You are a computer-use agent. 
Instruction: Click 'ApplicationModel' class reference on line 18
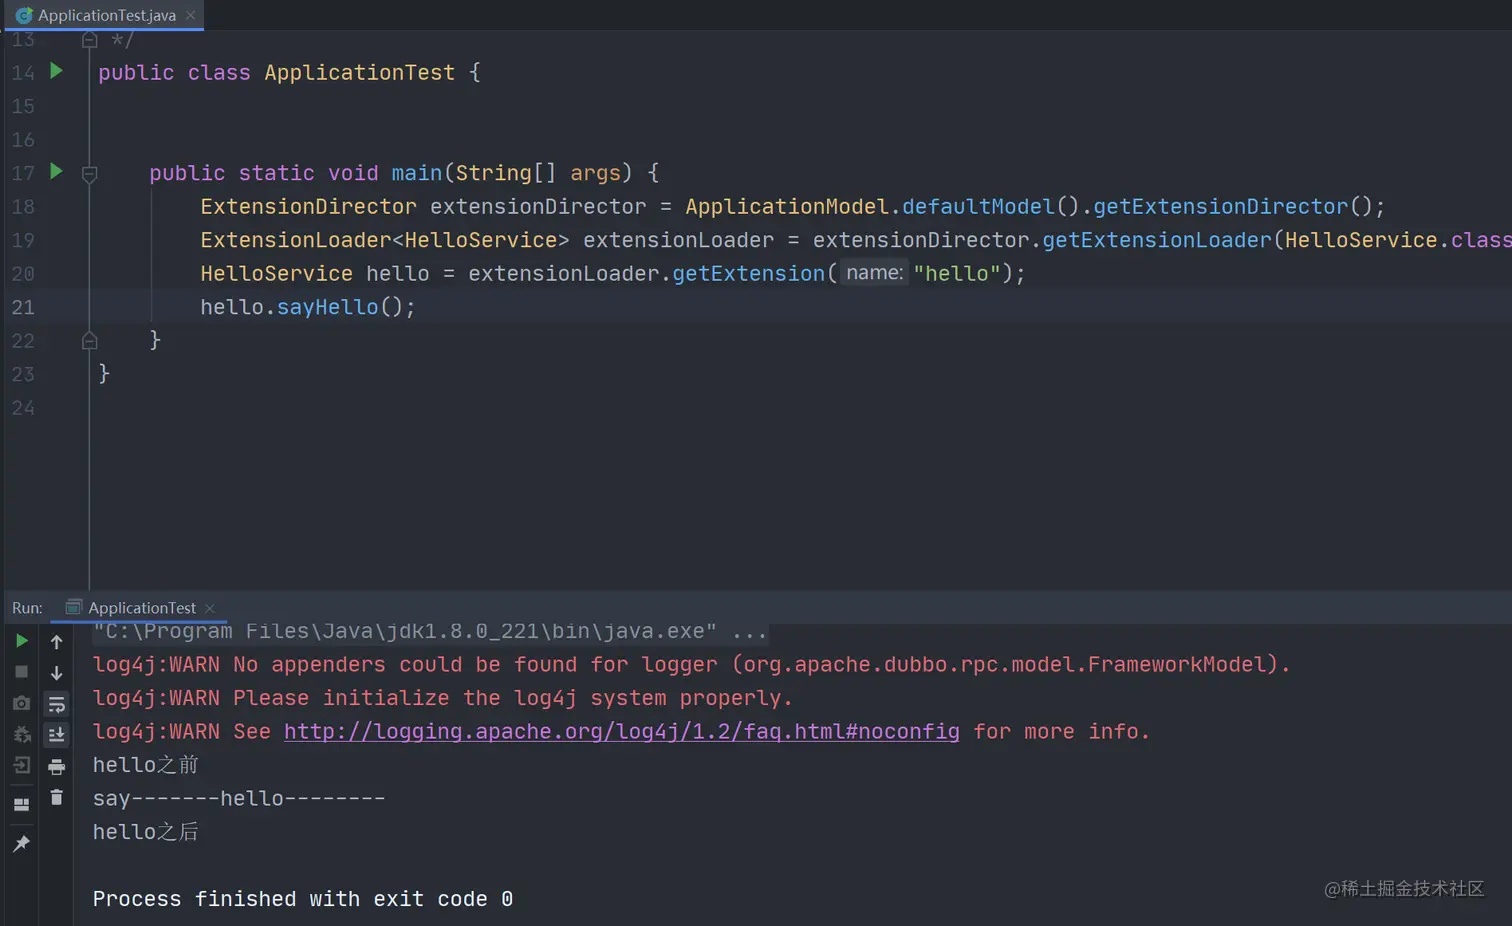click(x=786, y=206)
